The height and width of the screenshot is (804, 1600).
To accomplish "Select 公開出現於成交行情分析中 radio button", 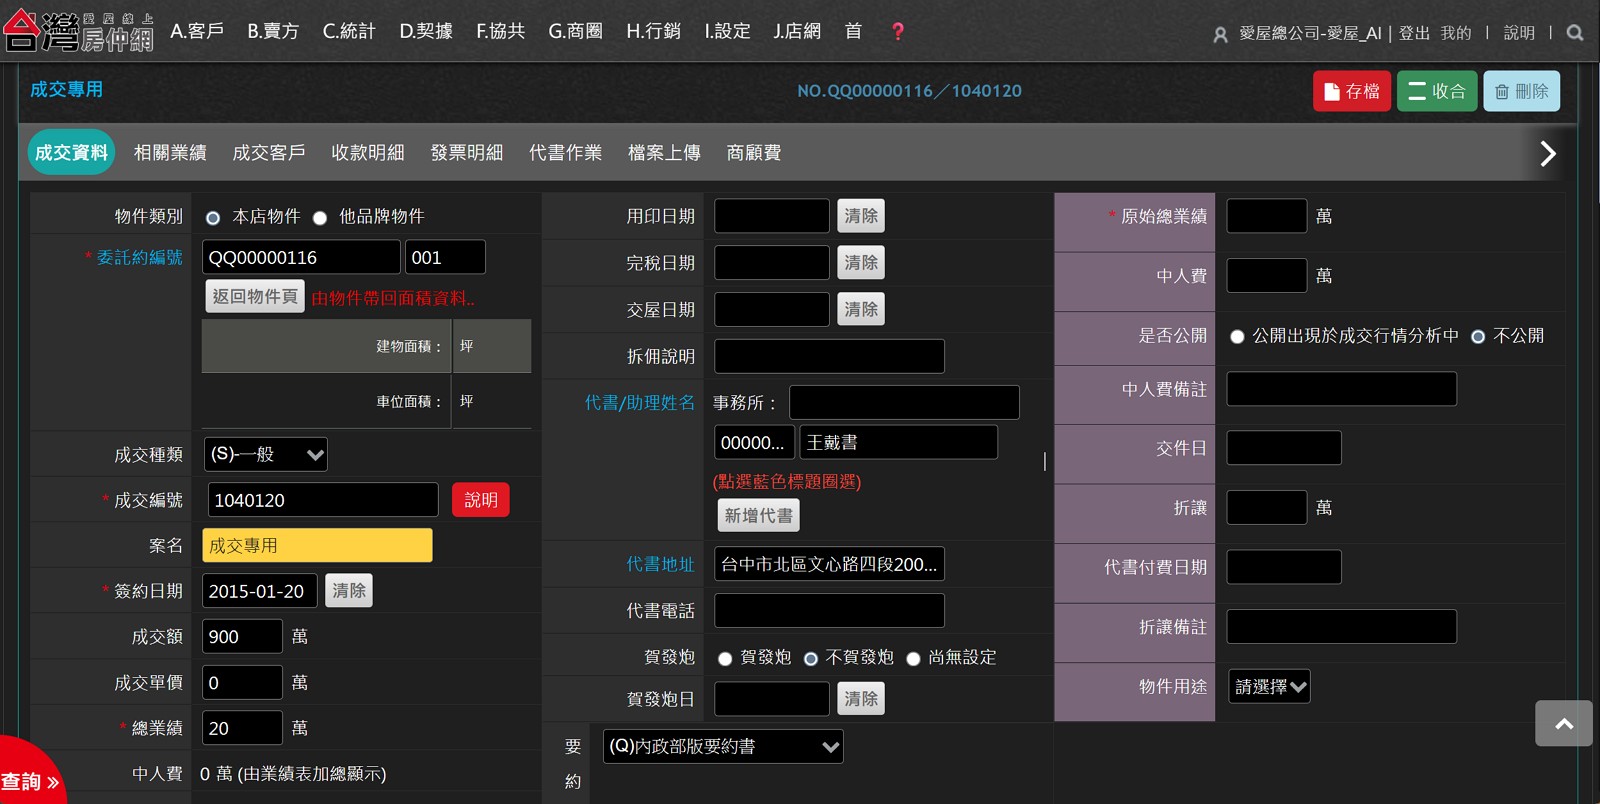I will tap(1237, 337).
